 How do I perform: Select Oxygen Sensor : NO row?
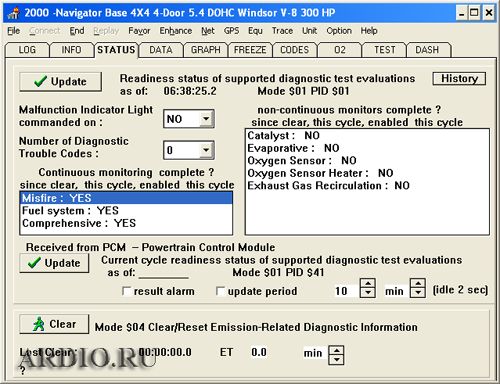(367, 161)
